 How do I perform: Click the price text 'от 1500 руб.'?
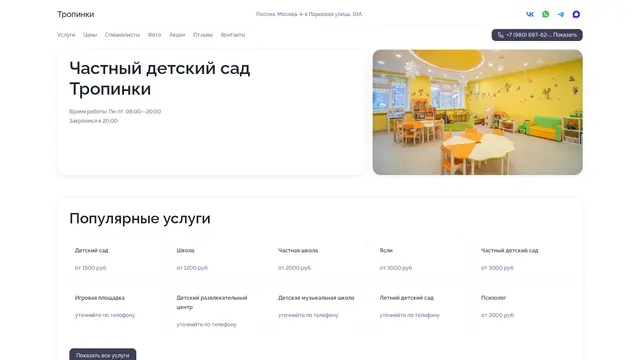point(91,268)
